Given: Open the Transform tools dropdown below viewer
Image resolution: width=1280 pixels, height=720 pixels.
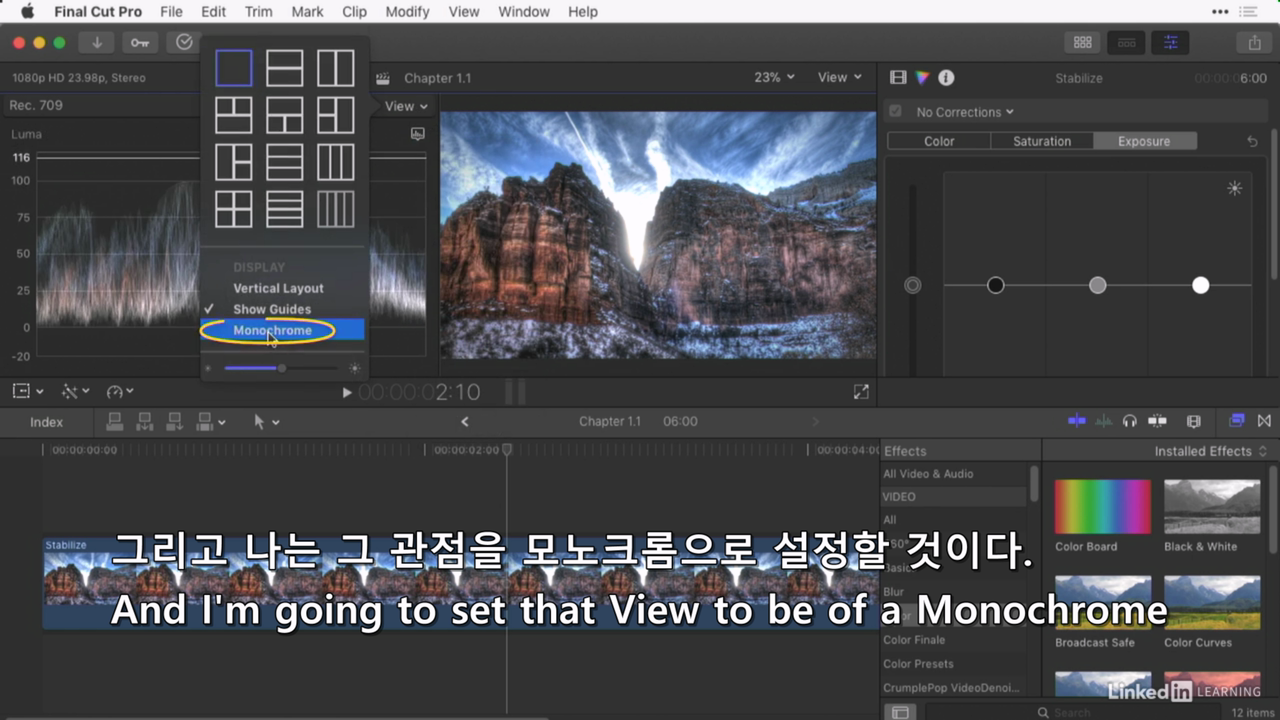Looking at the screenshot, I should (28, 392).
